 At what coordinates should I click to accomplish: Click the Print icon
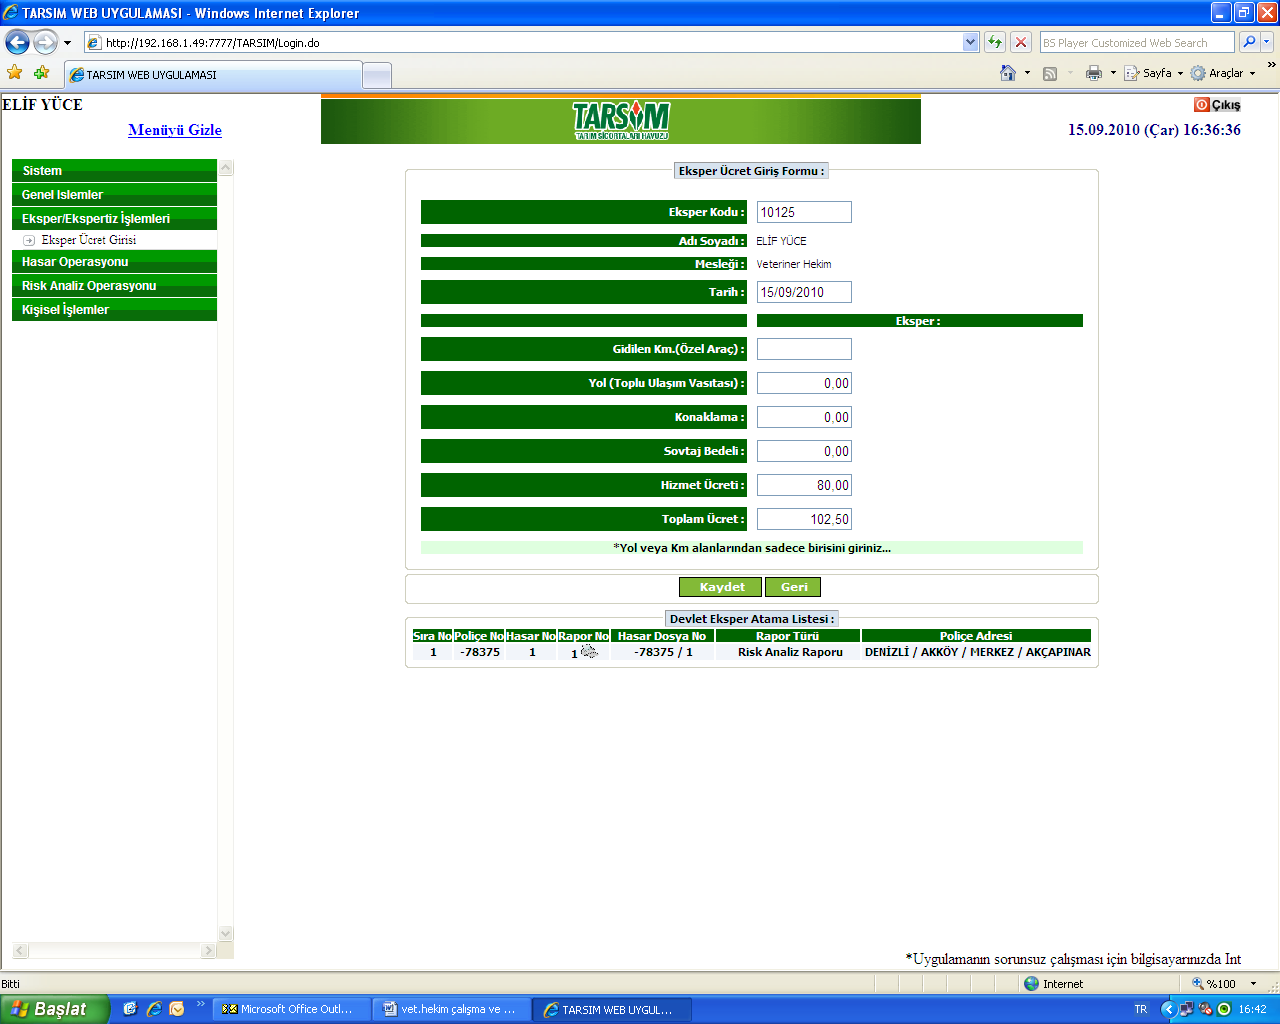click(1094, 73)
